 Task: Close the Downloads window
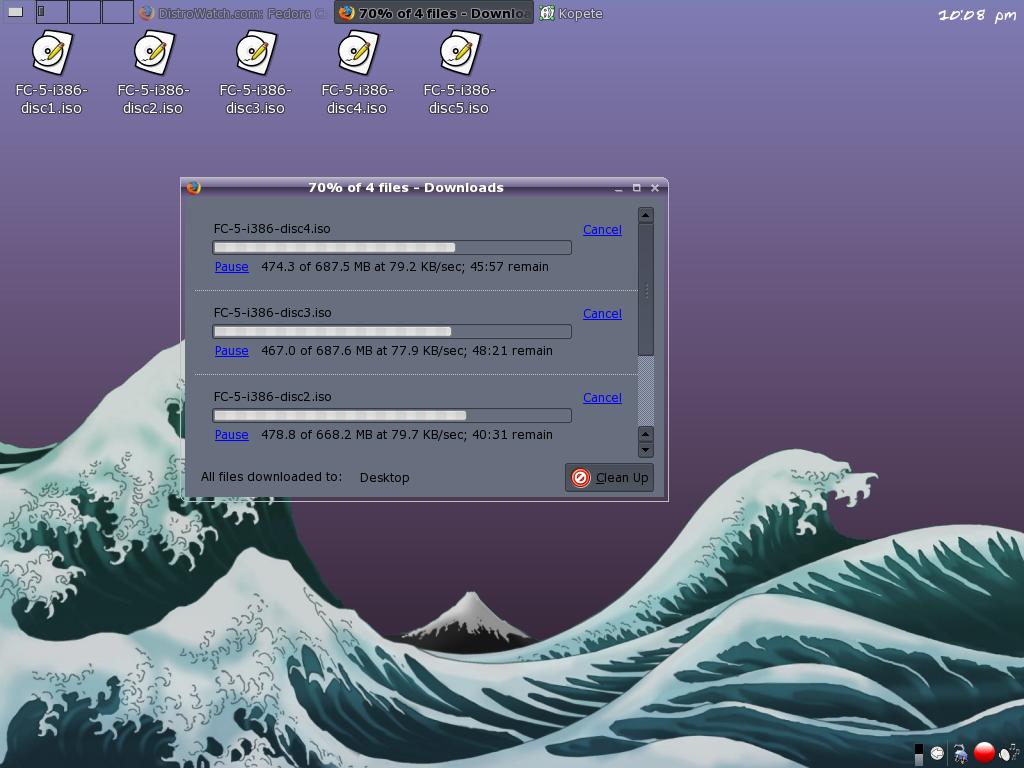tap(654, 188)
